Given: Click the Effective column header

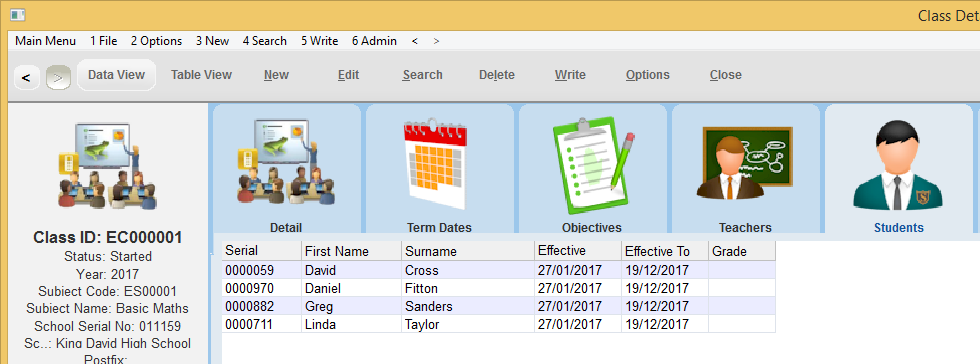Looking at the screenshot, I should click(578, 251).
